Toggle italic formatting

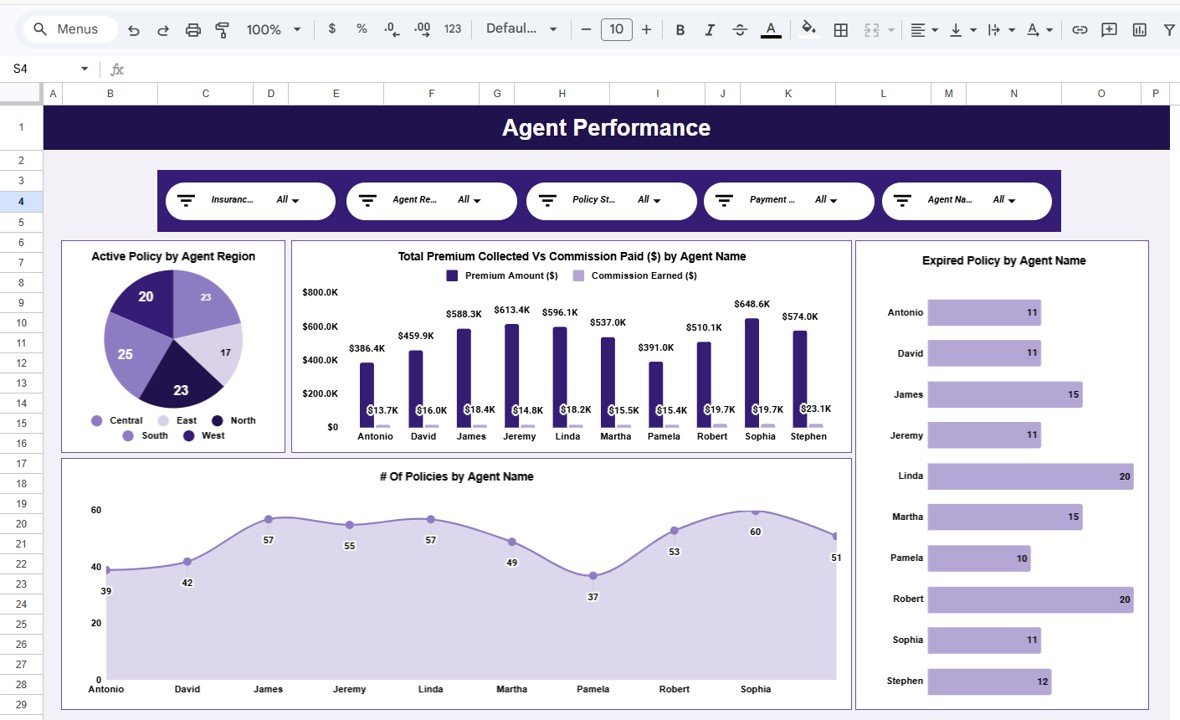710,30
